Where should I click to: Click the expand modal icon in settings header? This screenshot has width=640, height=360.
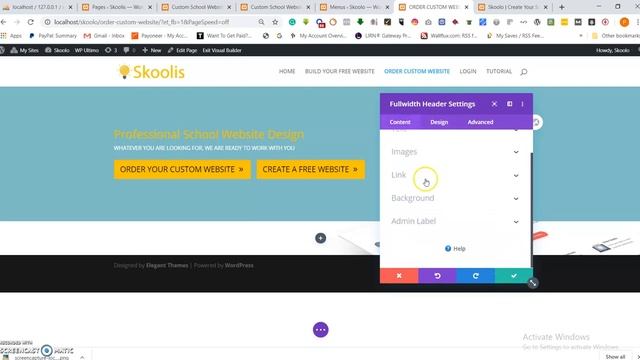509,104
